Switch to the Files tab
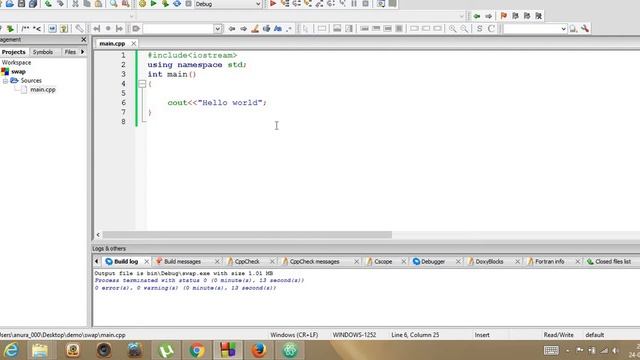The height and width of the screenshot is (360, 640). click(70, 52)
